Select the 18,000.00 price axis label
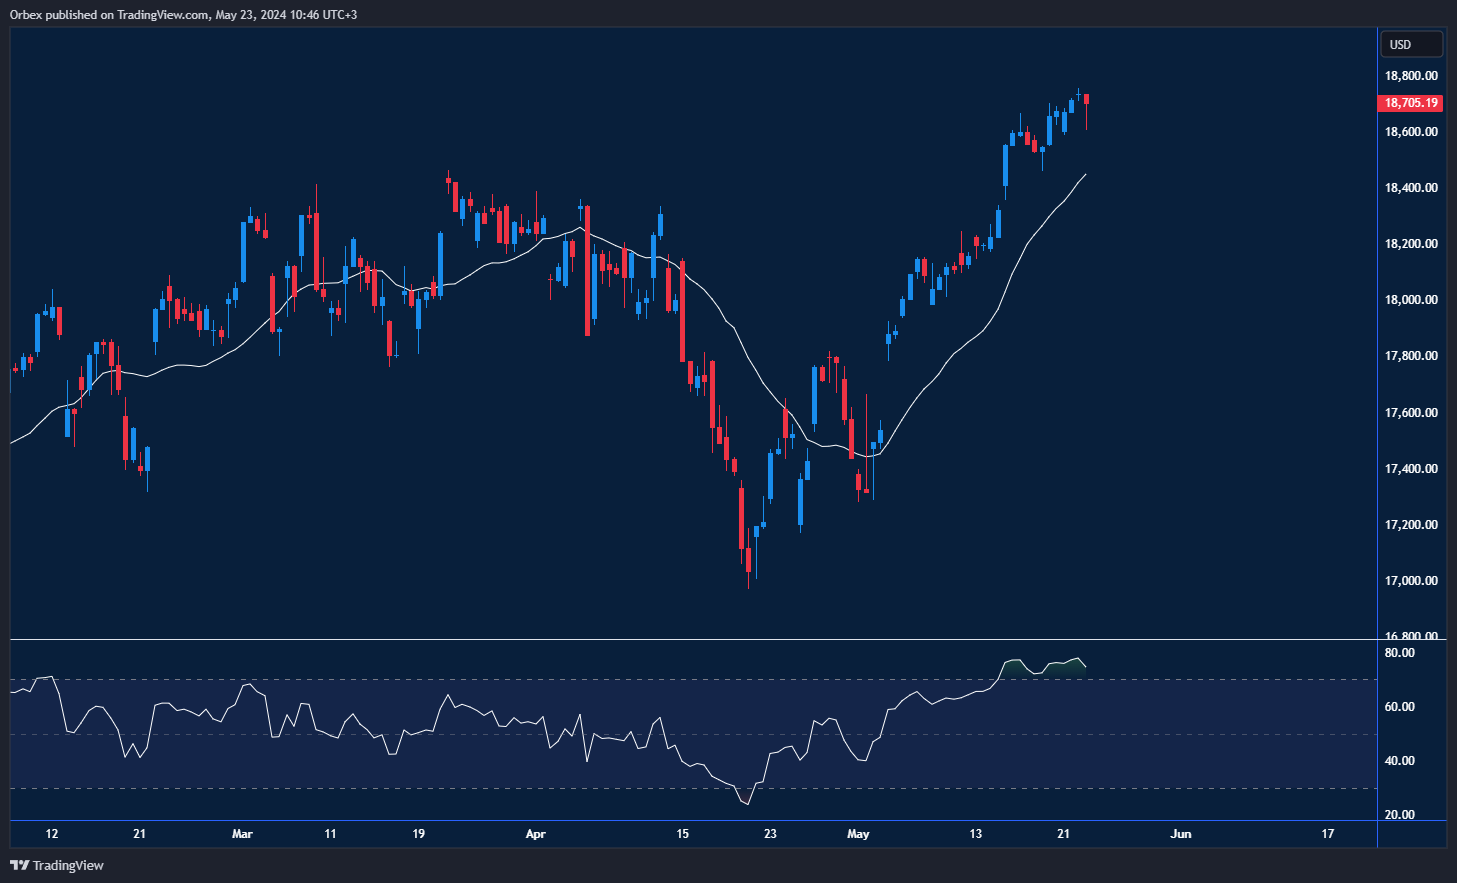 (1410, 300)
